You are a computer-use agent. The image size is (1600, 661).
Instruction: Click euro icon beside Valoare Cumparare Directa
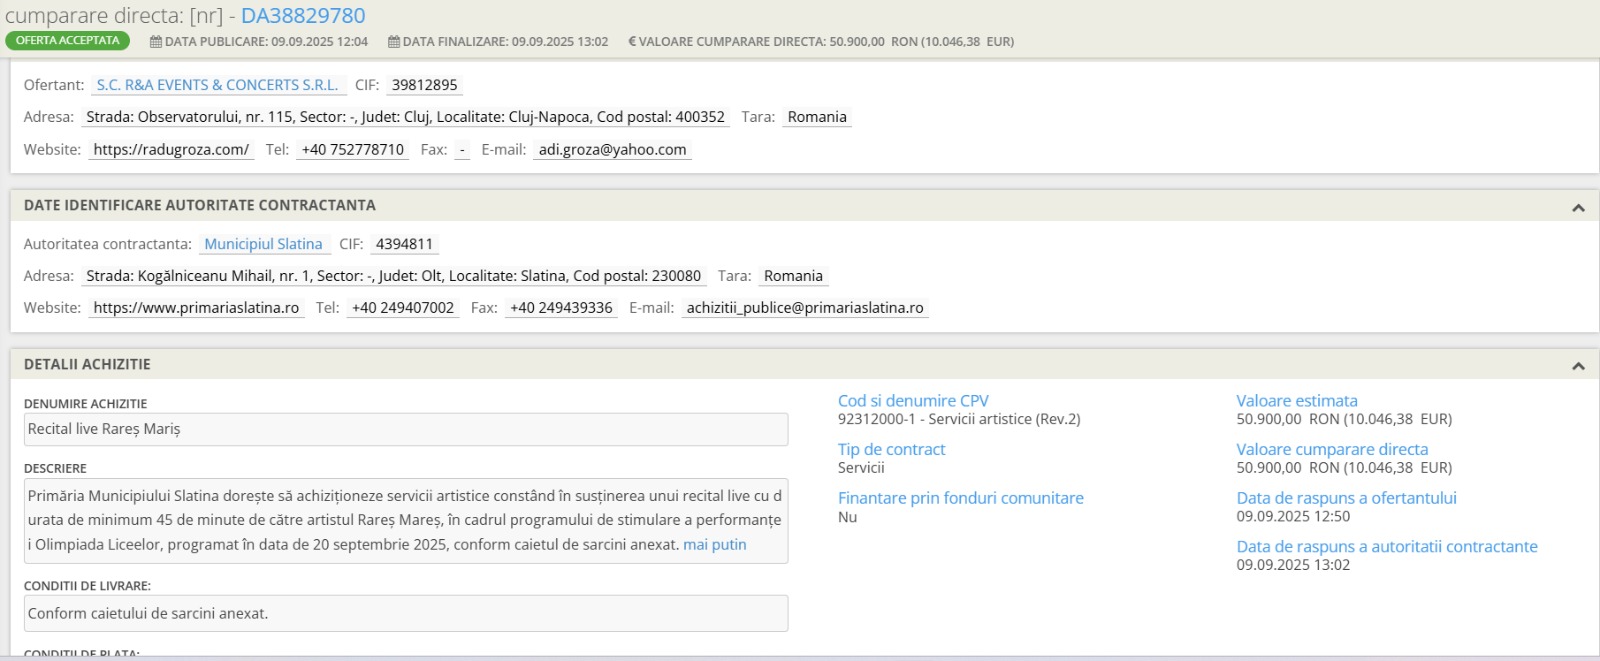632,42
